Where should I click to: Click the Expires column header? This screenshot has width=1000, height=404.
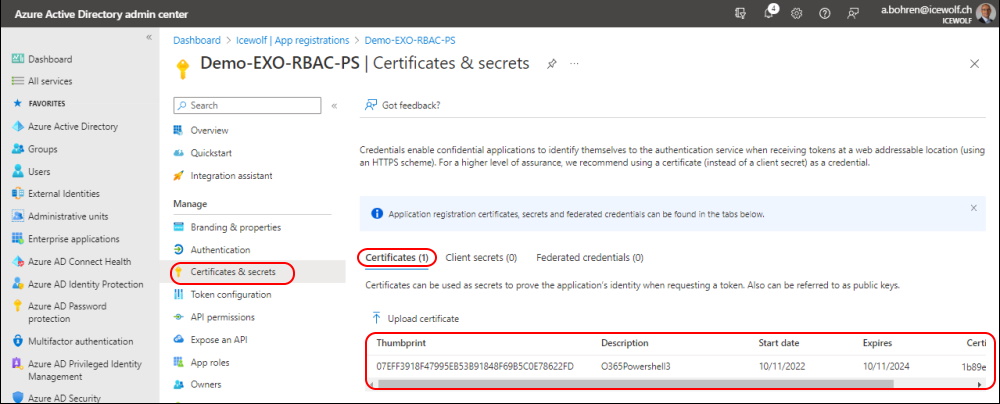[x=878, y=343]
